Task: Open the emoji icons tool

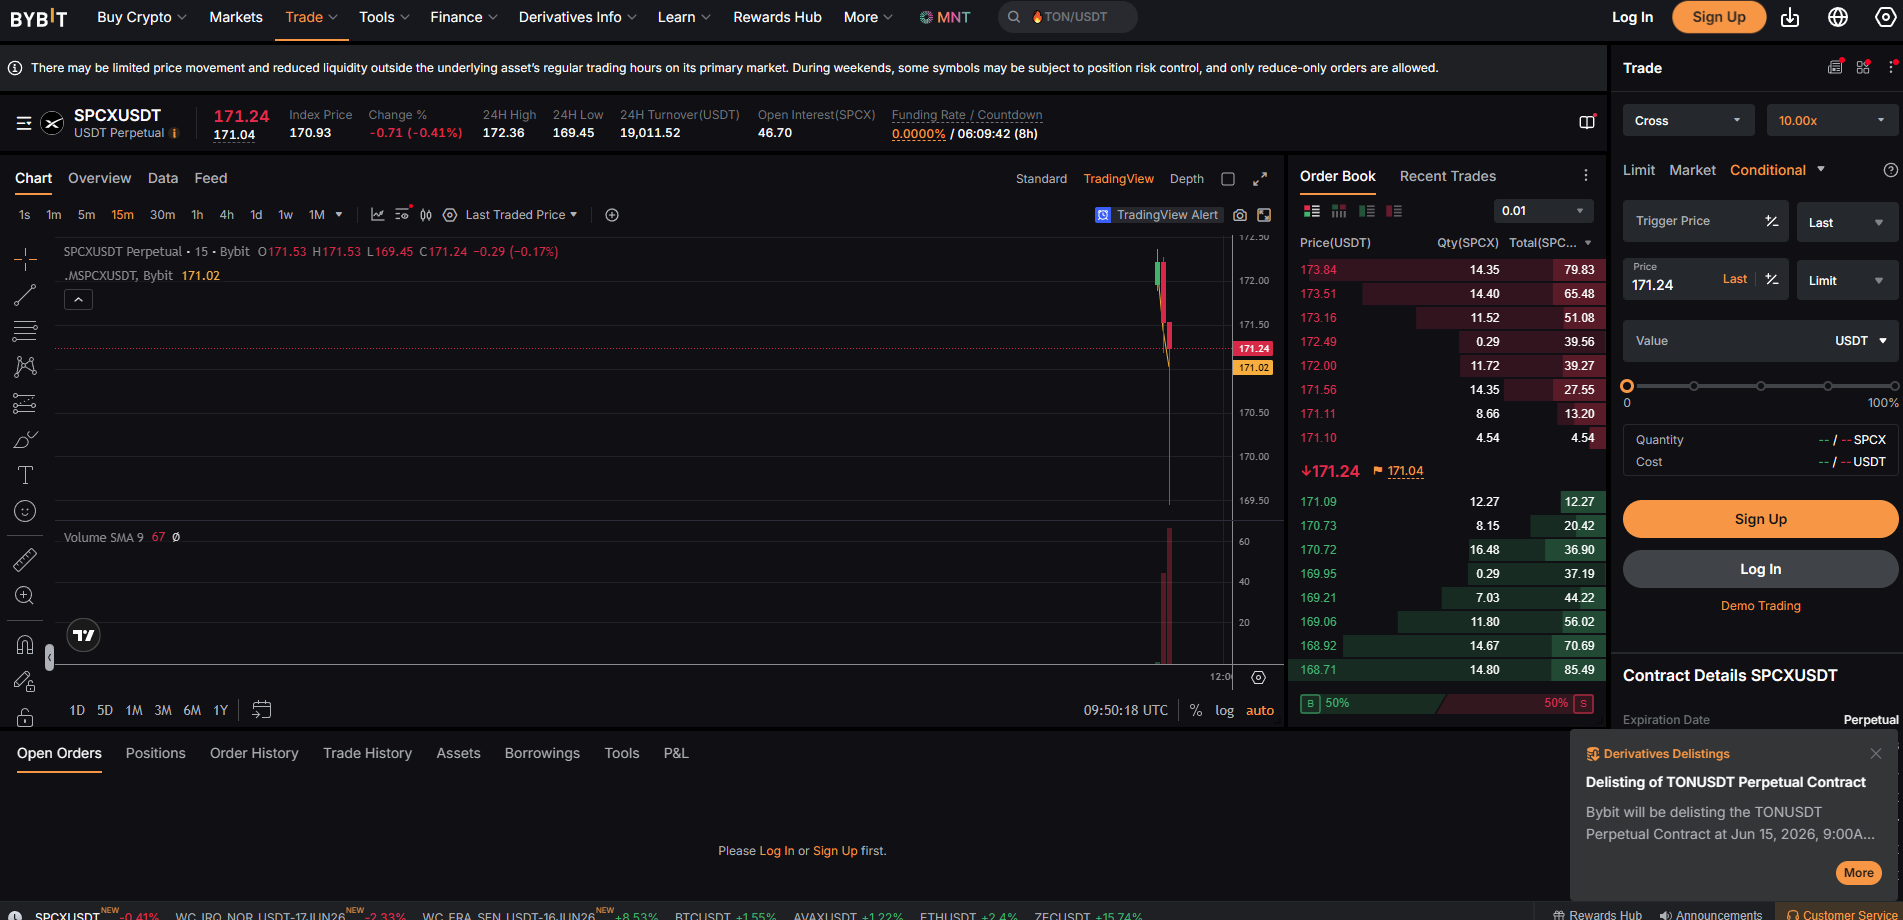Action: pyautogui.click(x=25, y=511)
